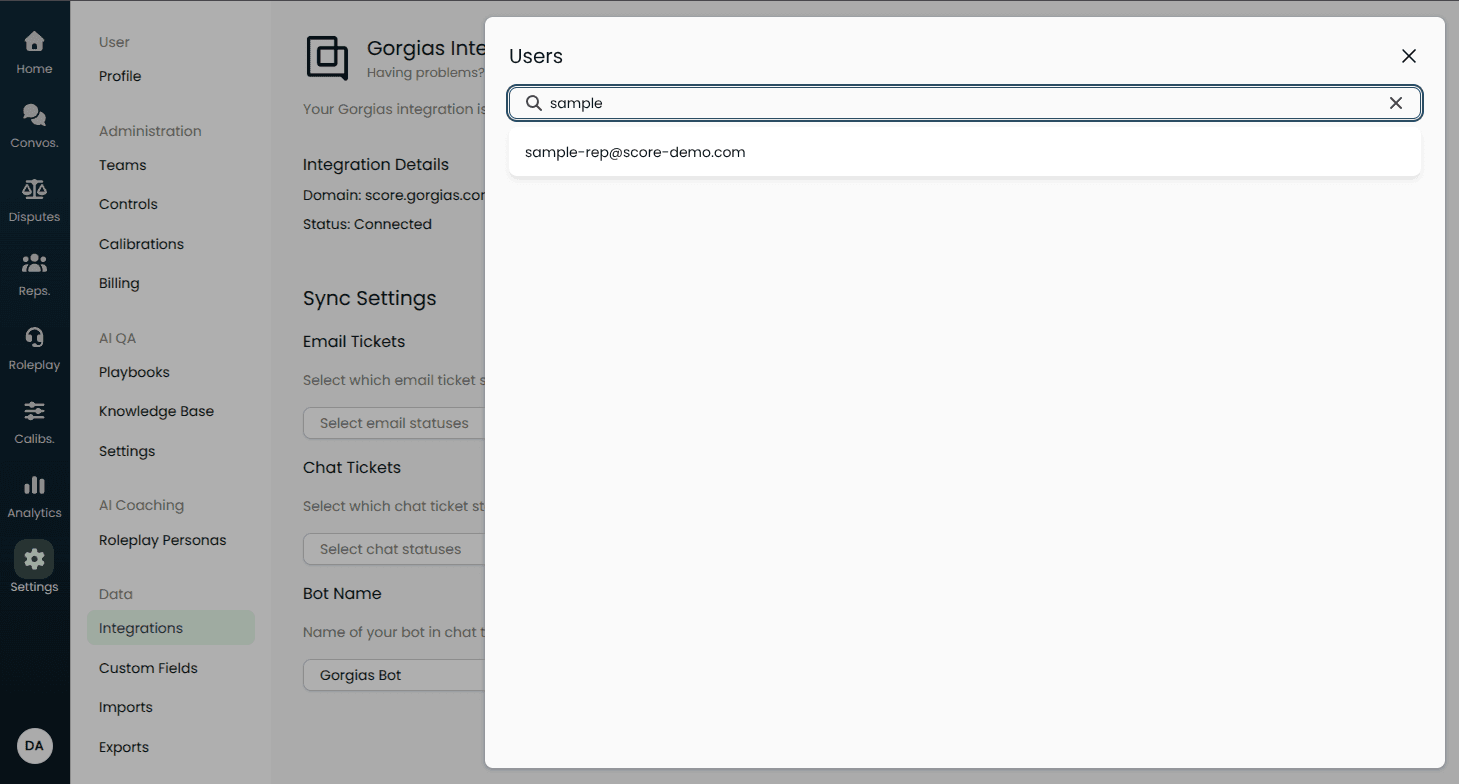Screen dimensions: 1459x784
Task: Select sample-rep@score-demo.com result
Action: coord(965,152)
